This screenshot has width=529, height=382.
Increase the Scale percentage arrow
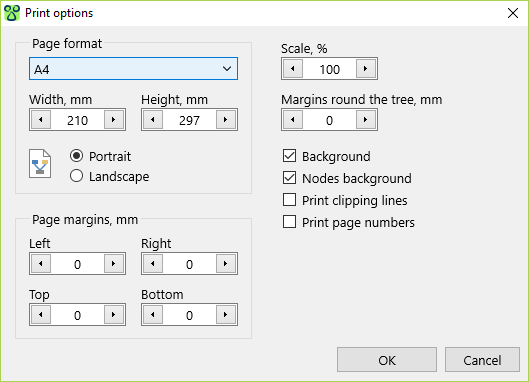pos(366,69)
